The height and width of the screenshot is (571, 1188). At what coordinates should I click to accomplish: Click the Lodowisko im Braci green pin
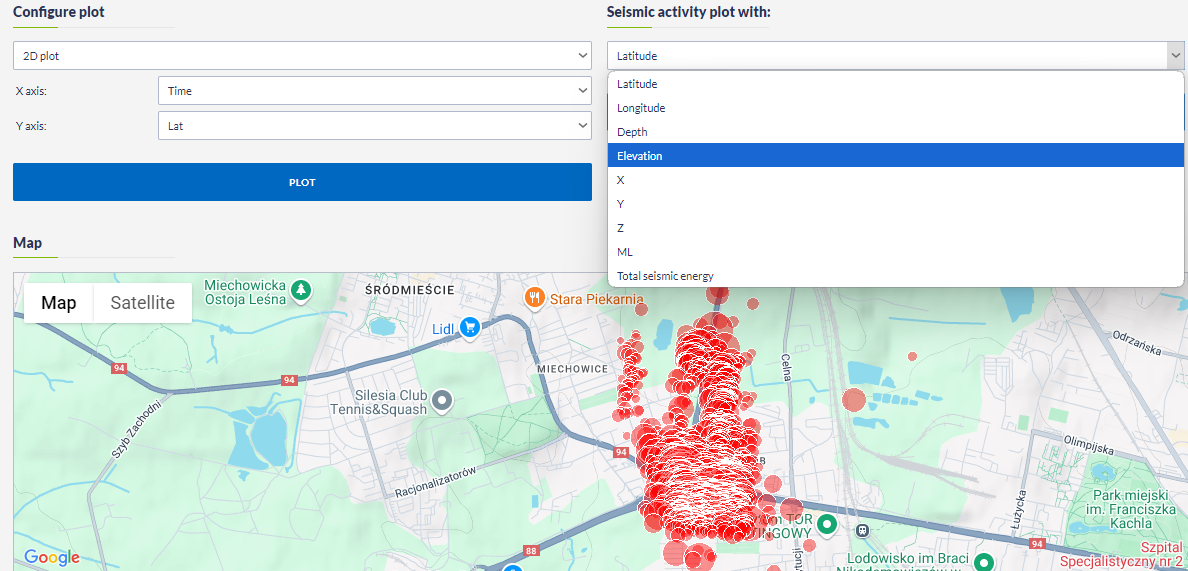pyautogui.click(x=984, y=563)
